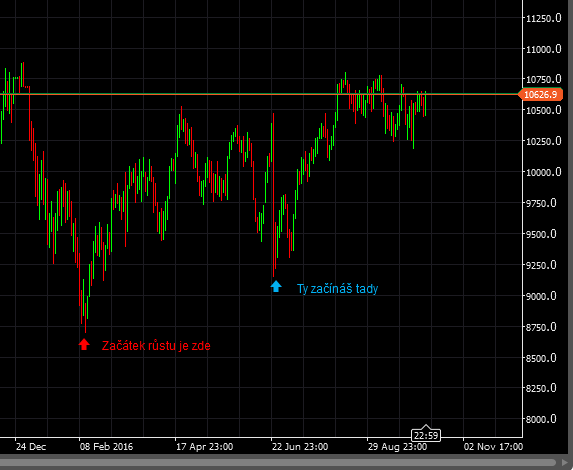
Task: Click the 10750.0 price axis label
Action: [x=543, y=79]
